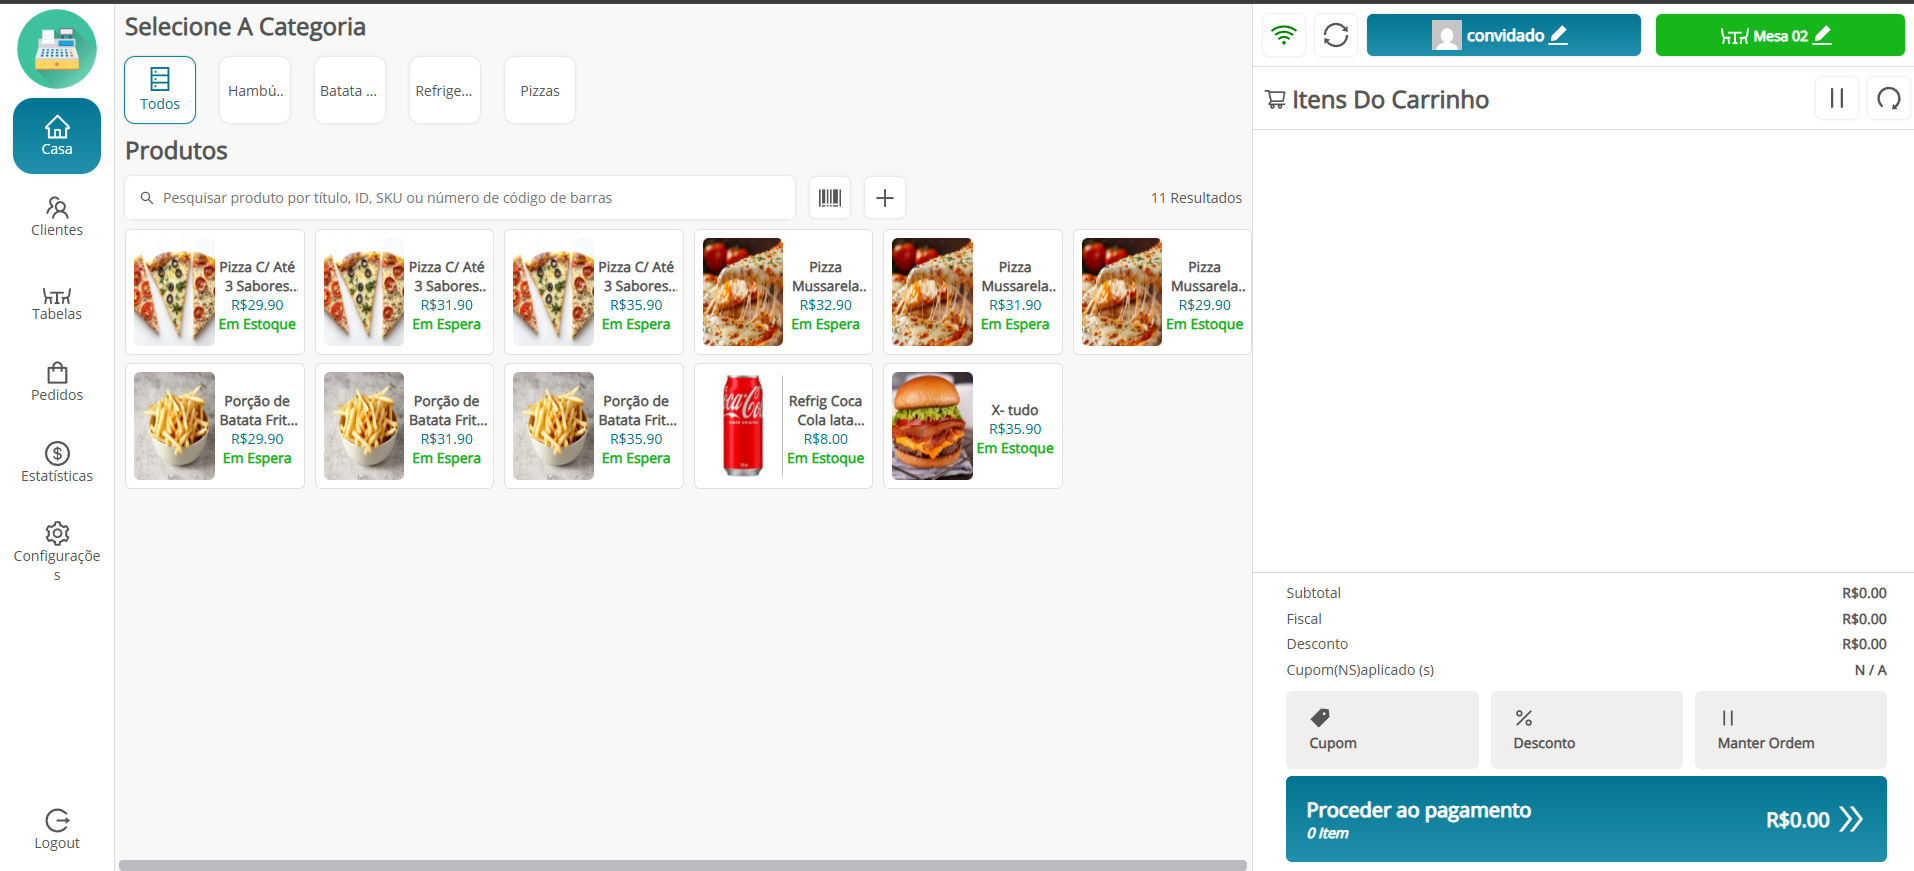Click the Manter Ordem button
This screenshot has height=871, width=1914.
click(x=1789, y=730)
